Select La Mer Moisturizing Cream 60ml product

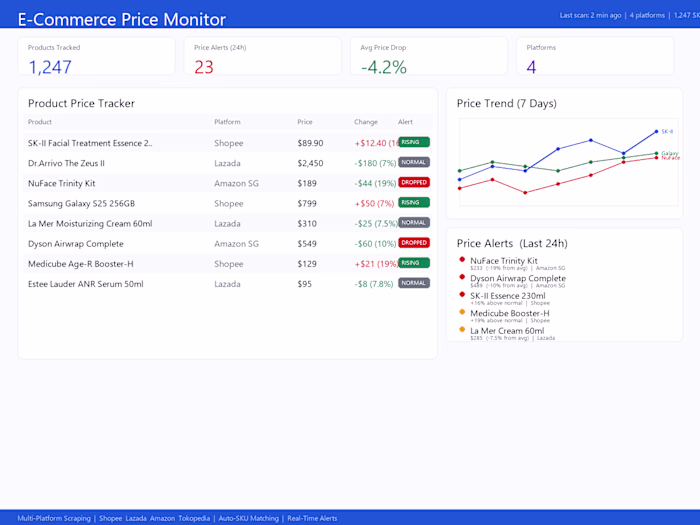tap(90, 224)
